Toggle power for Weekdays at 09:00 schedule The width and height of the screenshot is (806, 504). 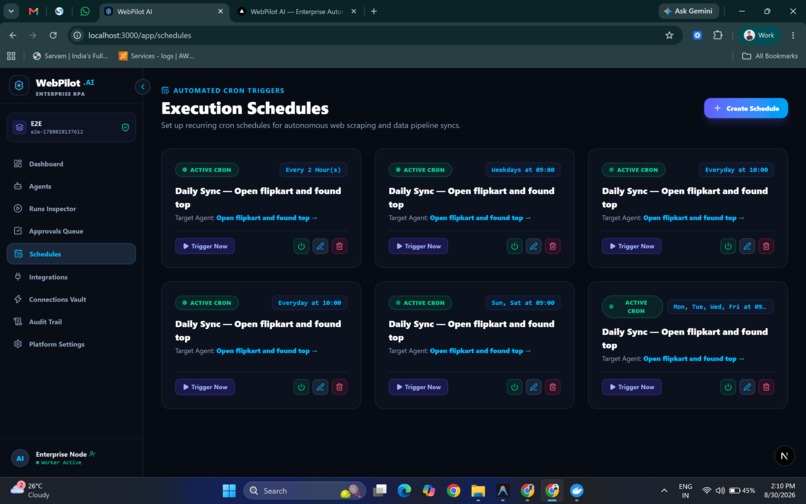click(515, 246)
